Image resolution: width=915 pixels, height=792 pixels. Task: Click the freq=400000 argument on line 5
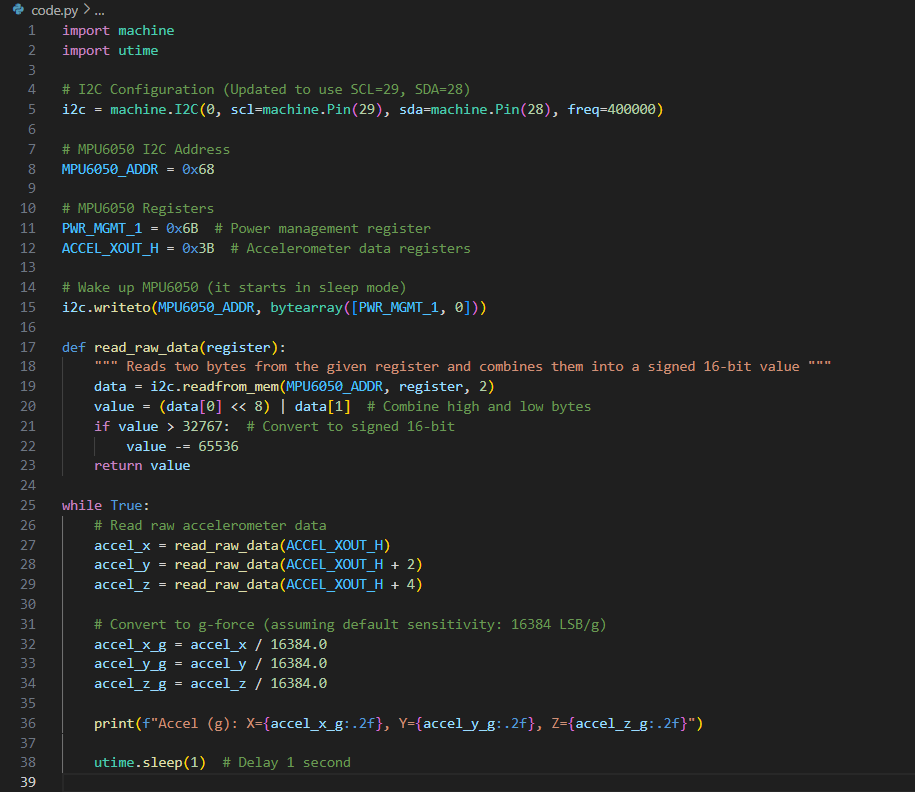[x=610, y=109]
